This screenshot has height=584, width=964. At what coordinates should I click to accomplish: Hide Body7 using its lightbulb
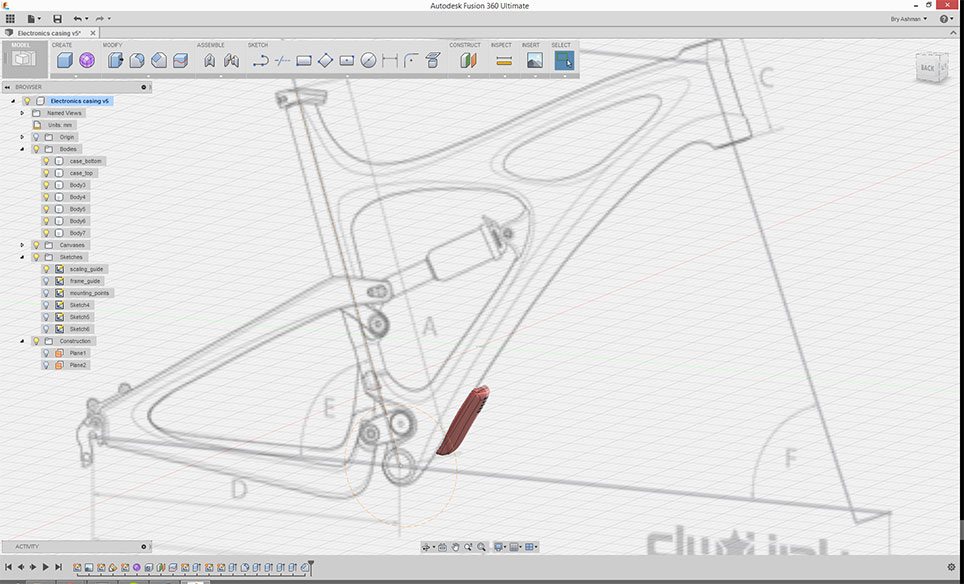tap(46, 233)
